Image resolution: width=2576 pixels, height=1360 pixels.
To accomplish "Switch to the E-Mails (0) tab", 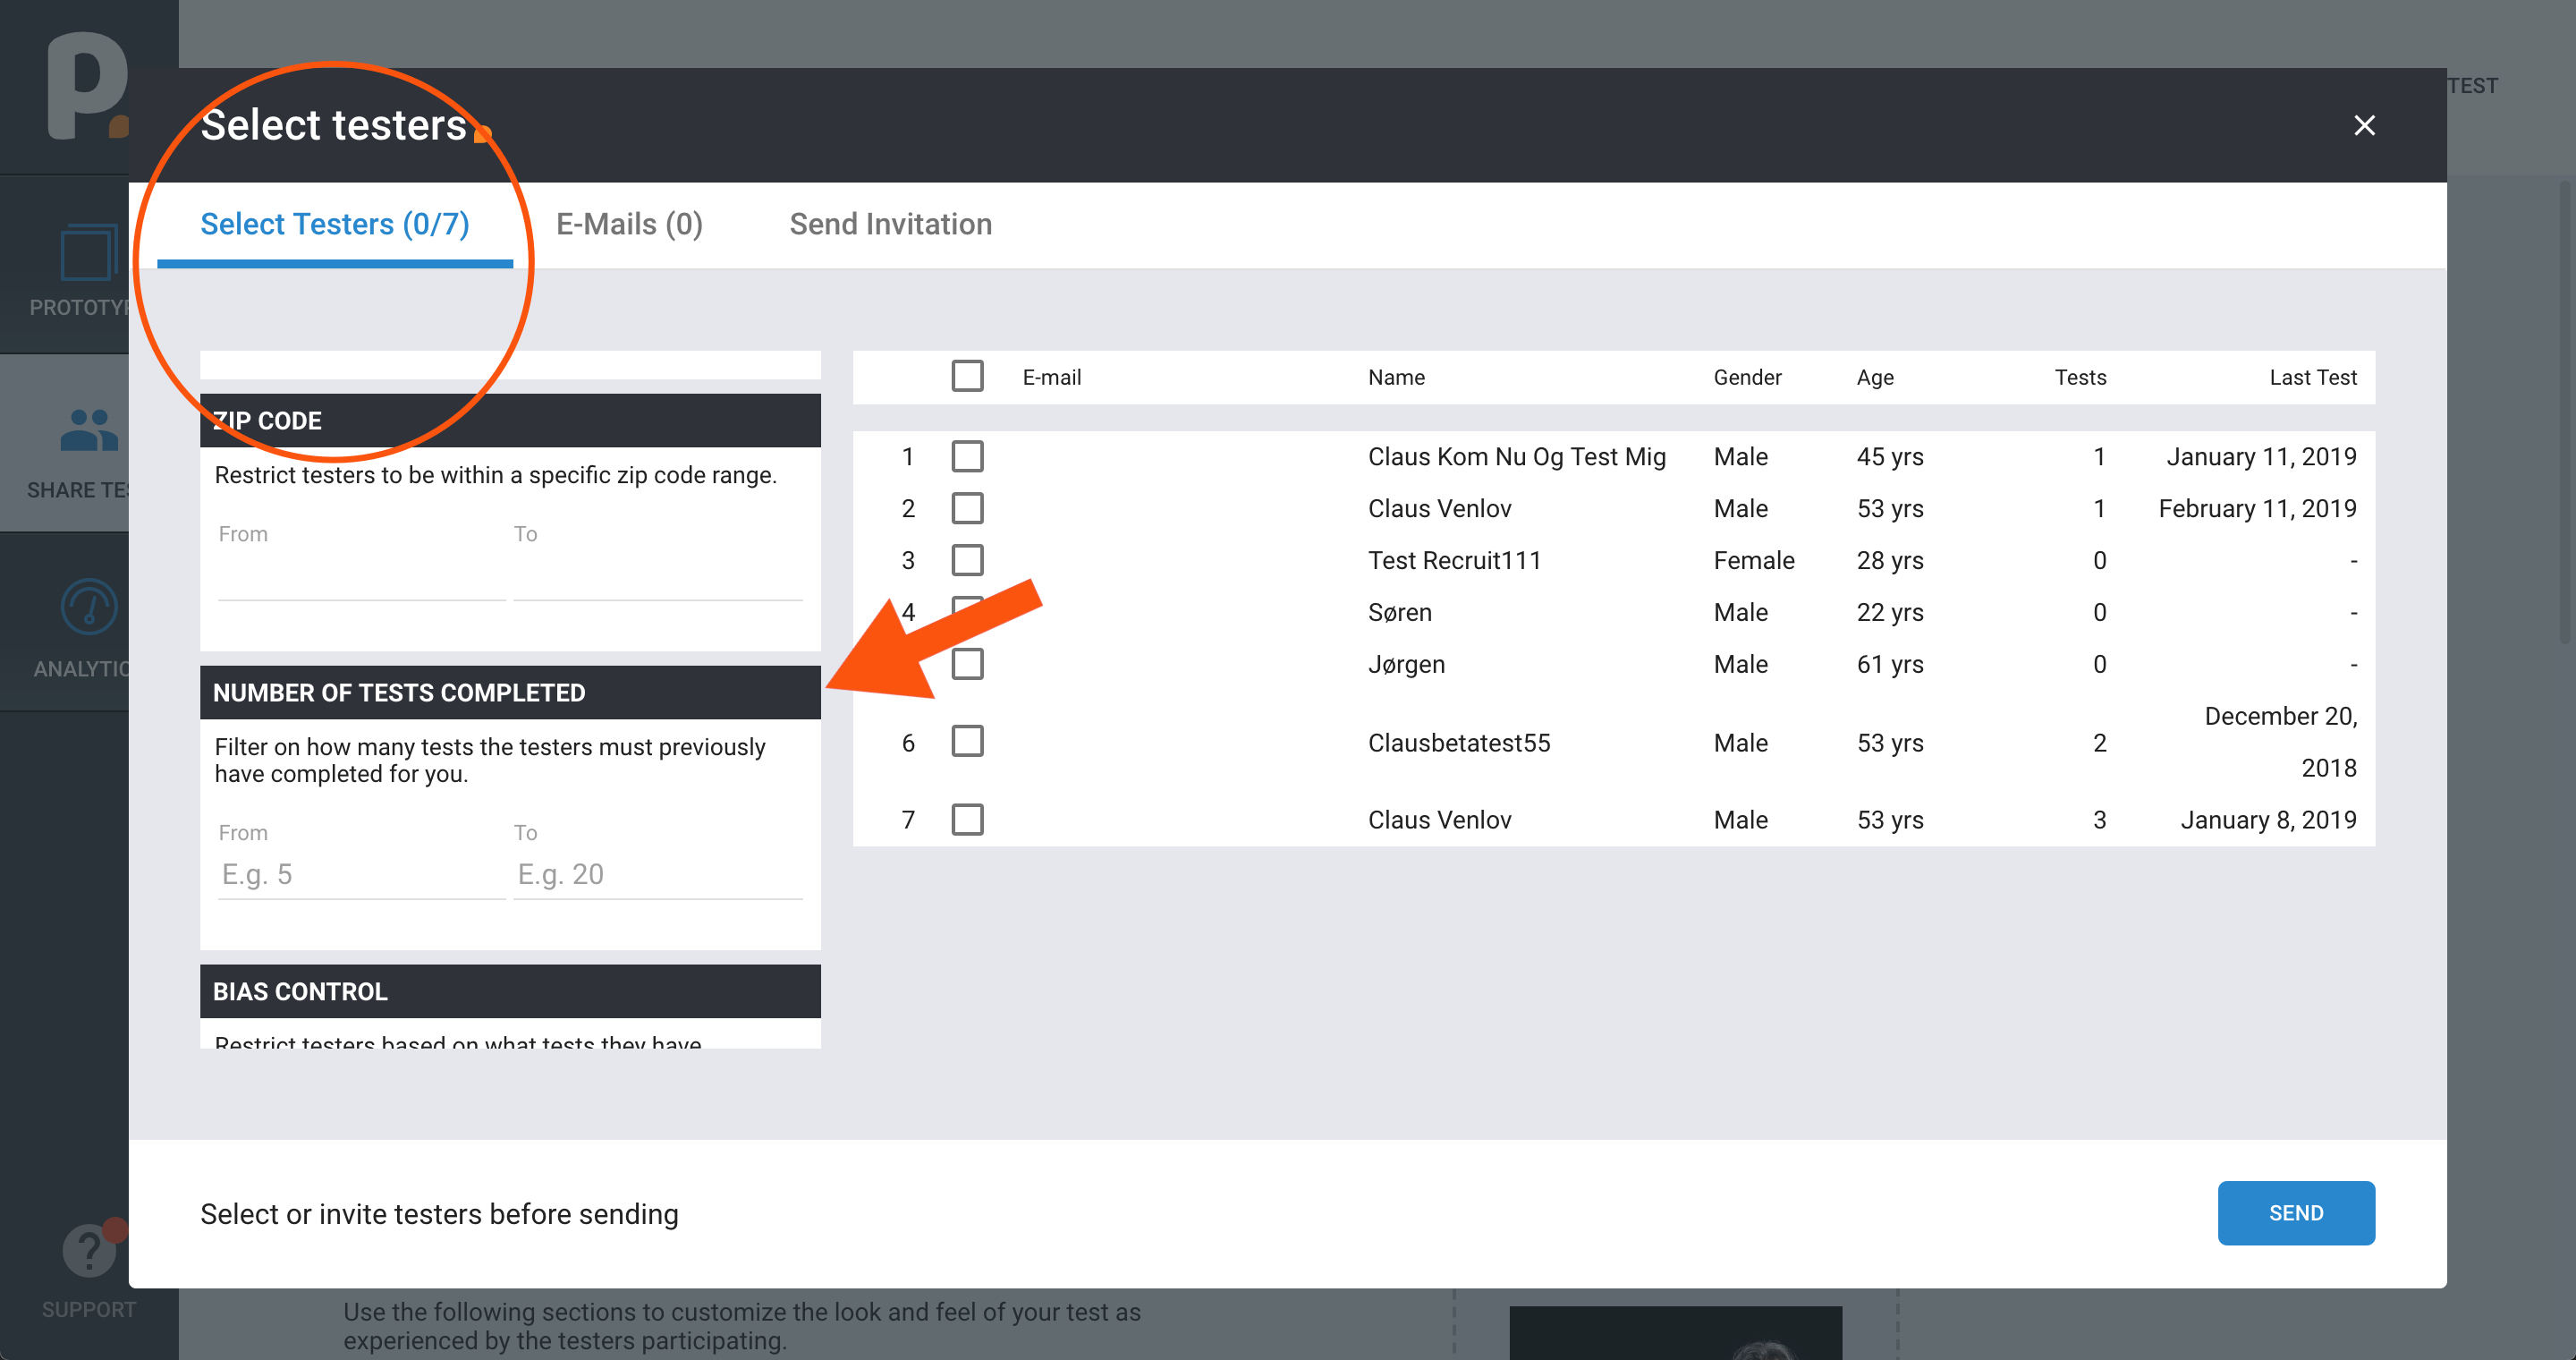I will click(x=629, y=224).
